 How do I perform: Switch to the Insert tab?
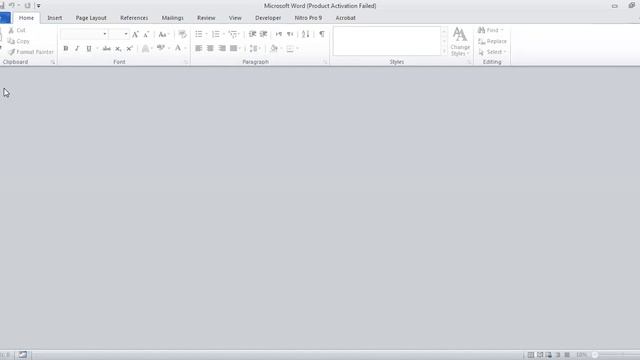(x=55, y=18)
